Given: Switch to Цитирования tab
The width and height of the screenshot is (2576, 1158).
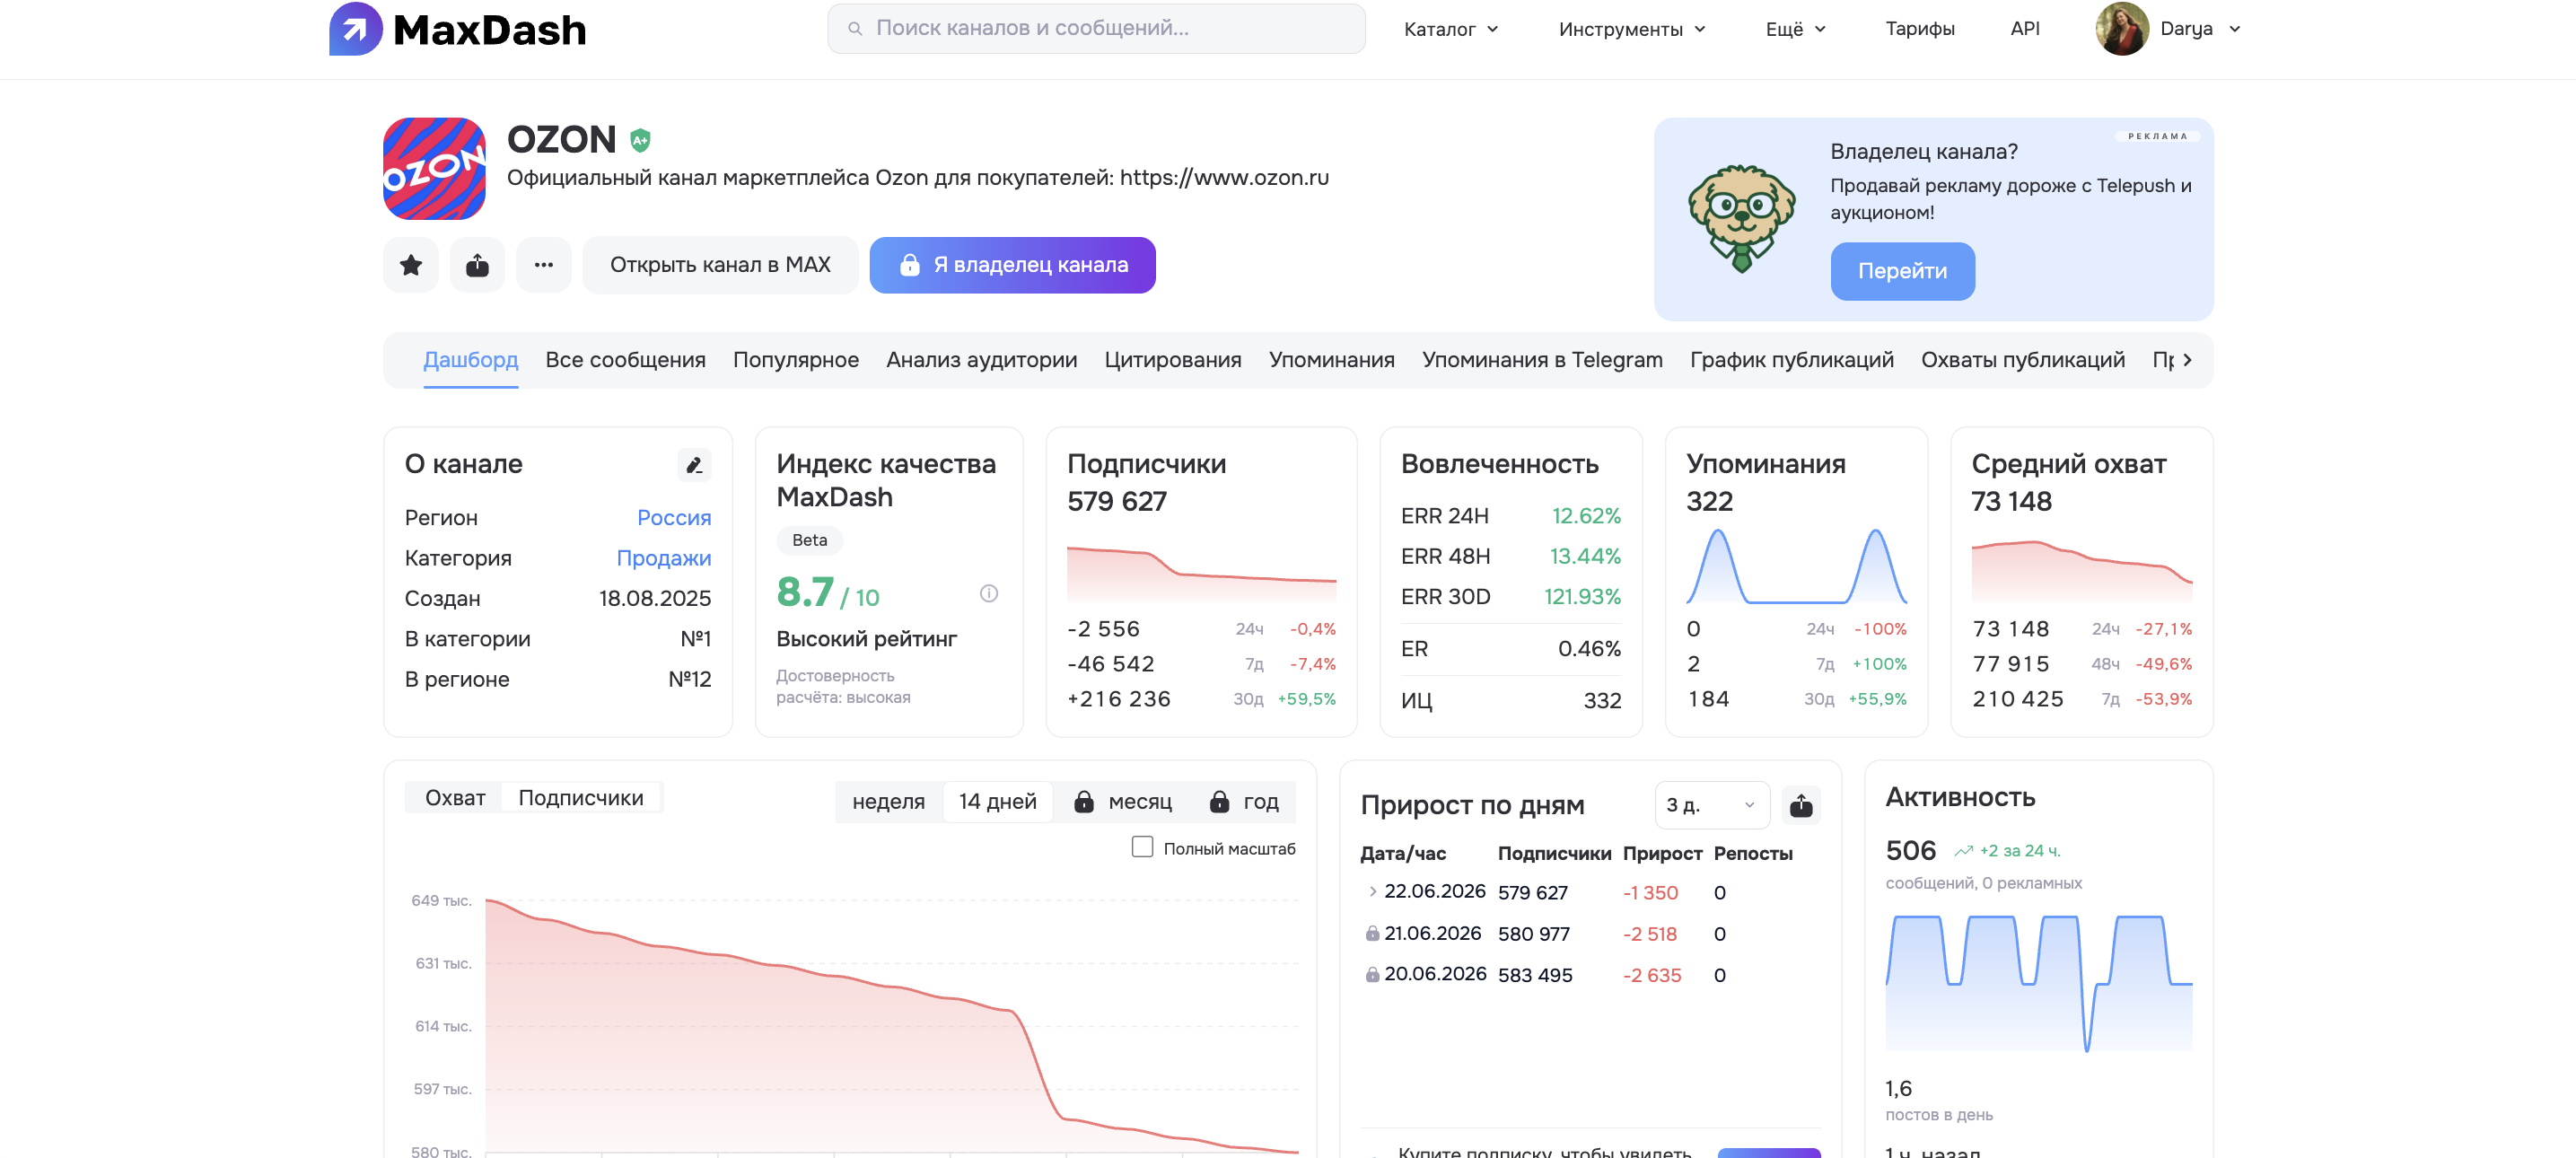Looking at the screenshot, I should [1172, 360].
